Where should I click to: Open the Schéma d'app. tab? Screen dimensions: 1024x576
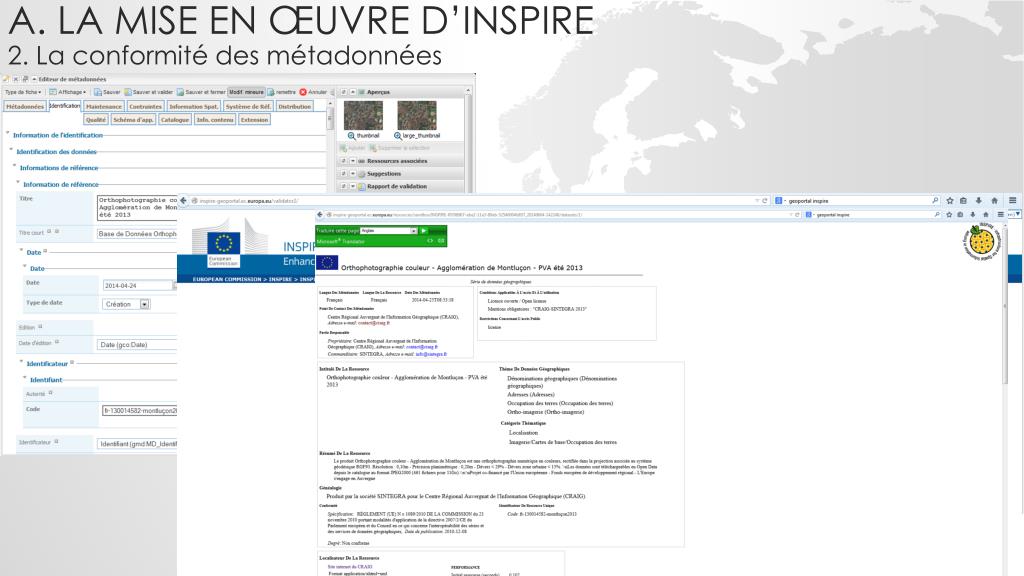coord(133,120)
